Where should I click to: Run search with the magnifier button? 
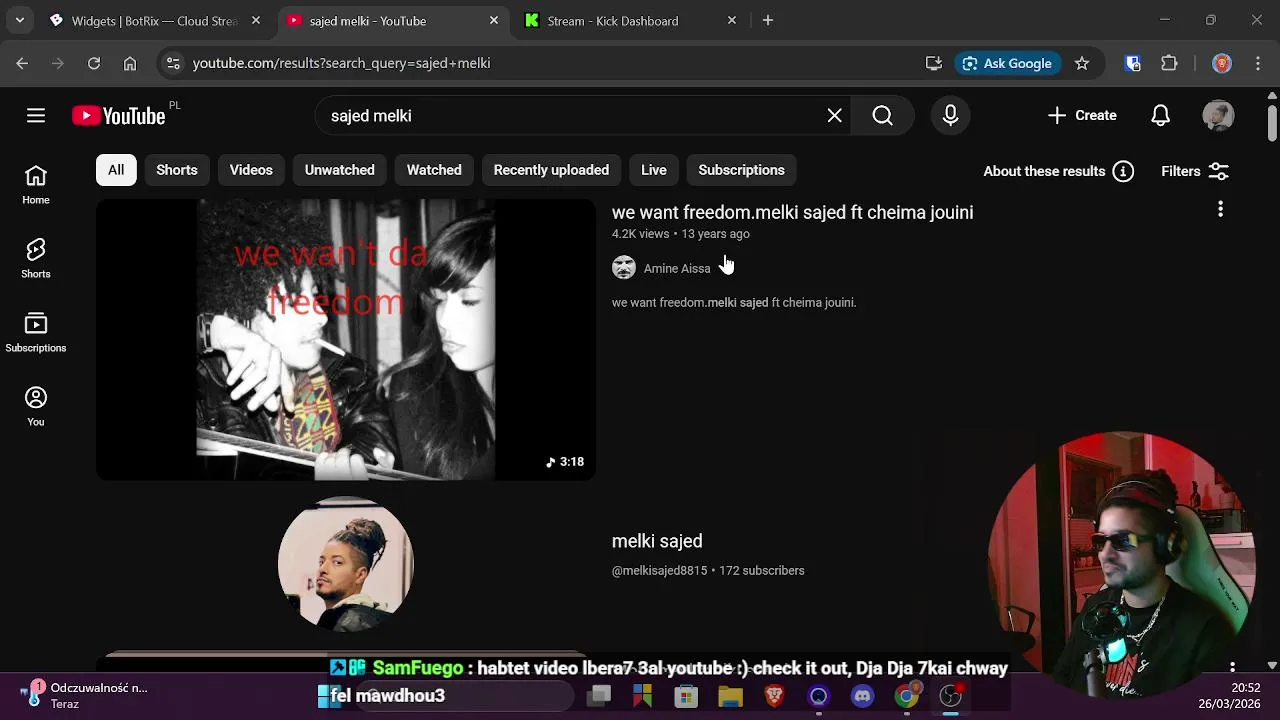[882, 116]
